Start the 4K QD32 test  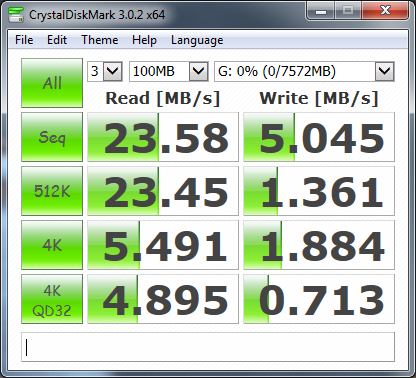[x=52, y=299]
